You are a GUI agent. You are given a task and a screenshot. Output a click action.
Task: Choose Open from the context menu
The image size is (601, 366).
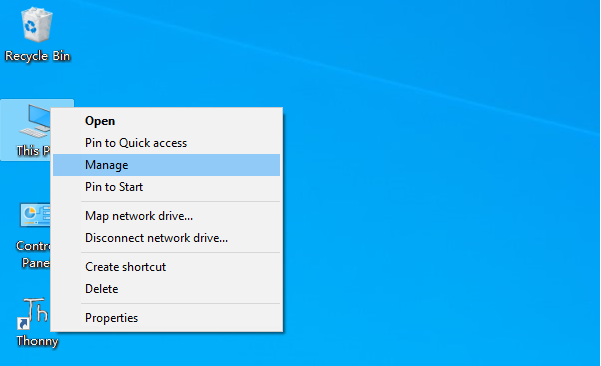coord(166,121)
